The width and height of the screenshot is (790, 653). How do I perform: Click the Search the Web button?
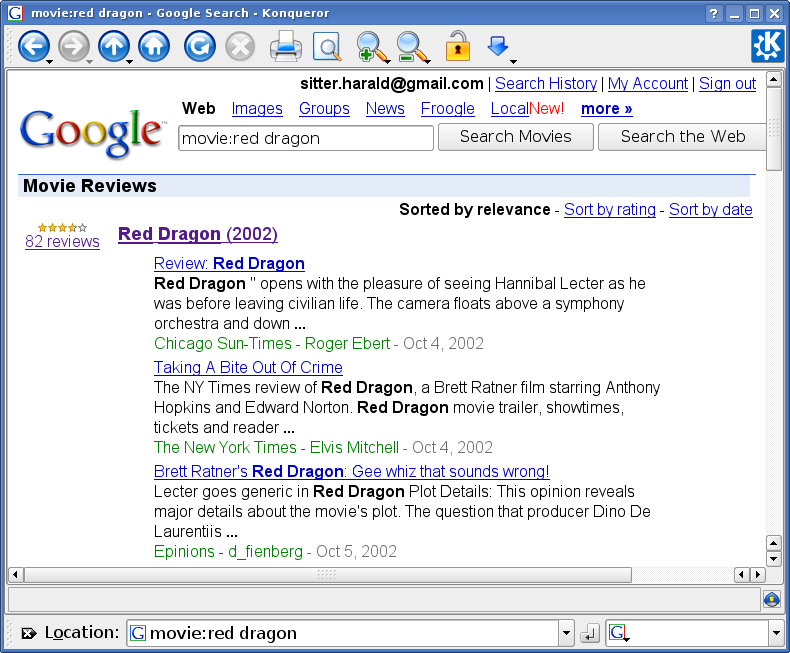click(683, 137)
